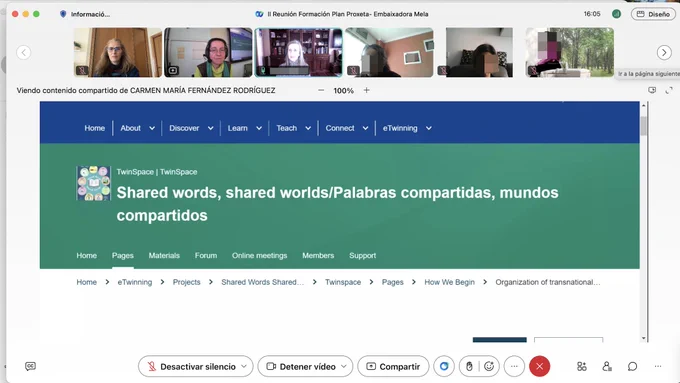Open video options arrow beside Detener vídeo
Image resolution: width=680 pixels, height=383 pixels.
(344, 367)
